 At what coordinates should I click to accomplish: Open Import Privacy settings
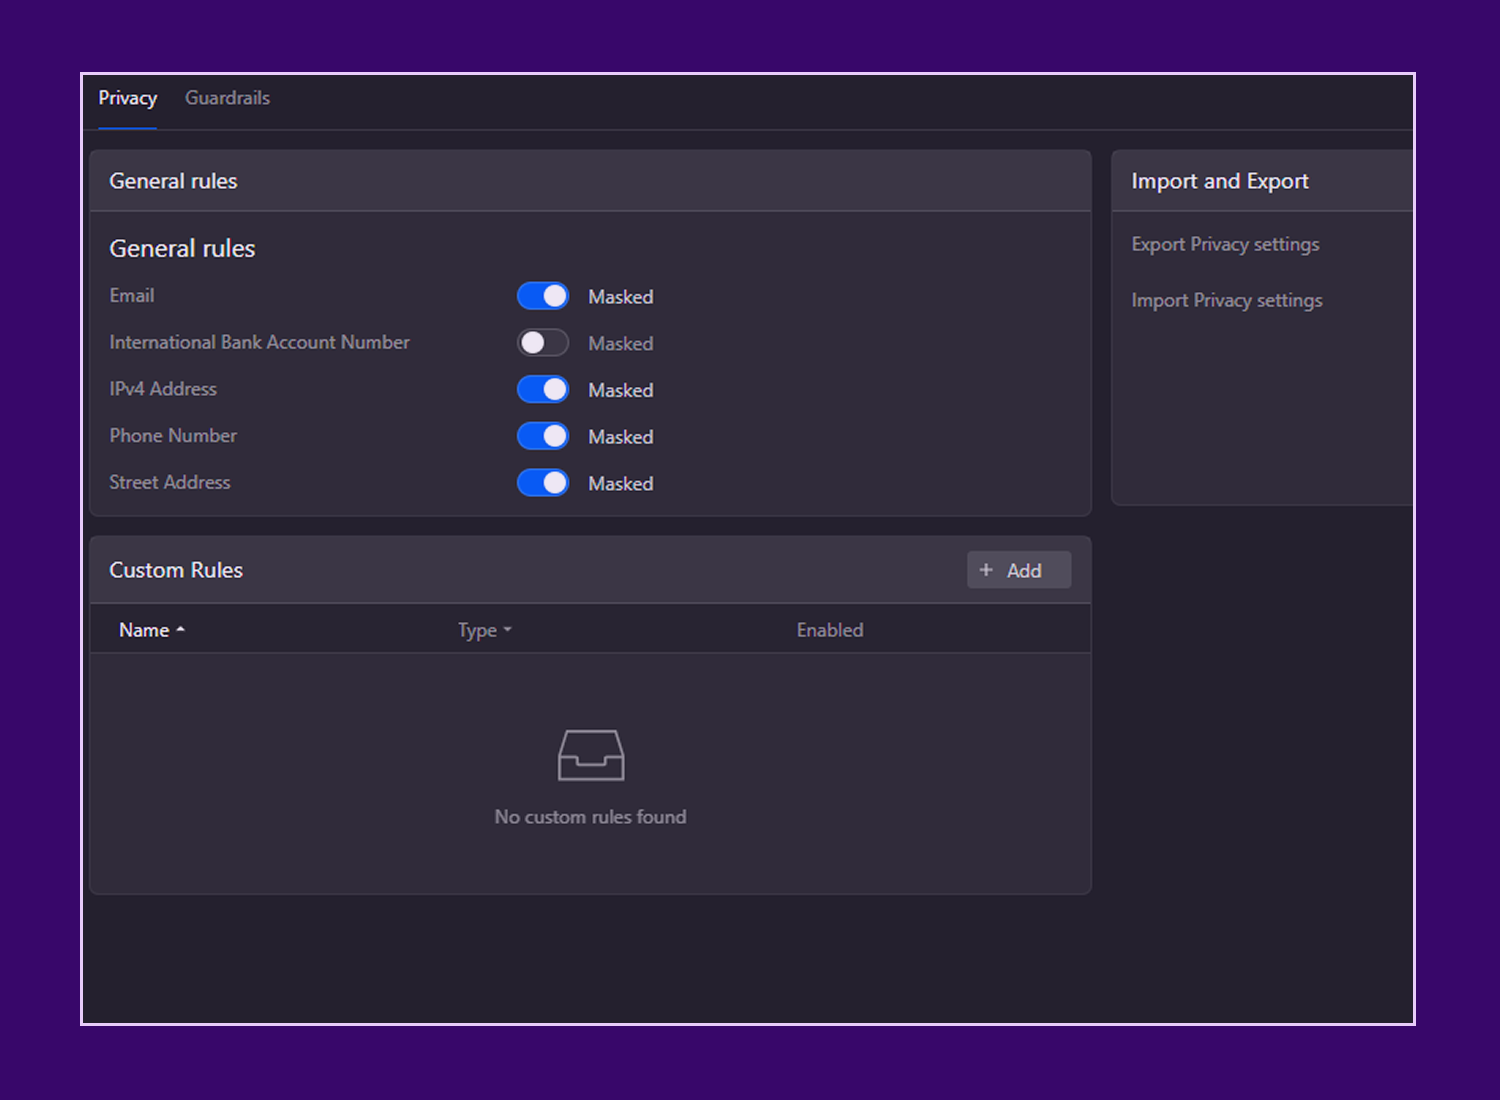(1226, 301)
